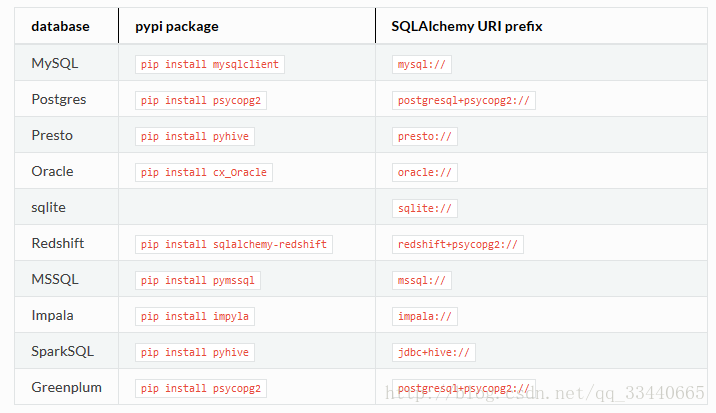Viewport: 716px width, 413px height.
Task: Select the 'jdbc+hive://' code snippet
Action: pyautogui.click(x=433, y=353)
